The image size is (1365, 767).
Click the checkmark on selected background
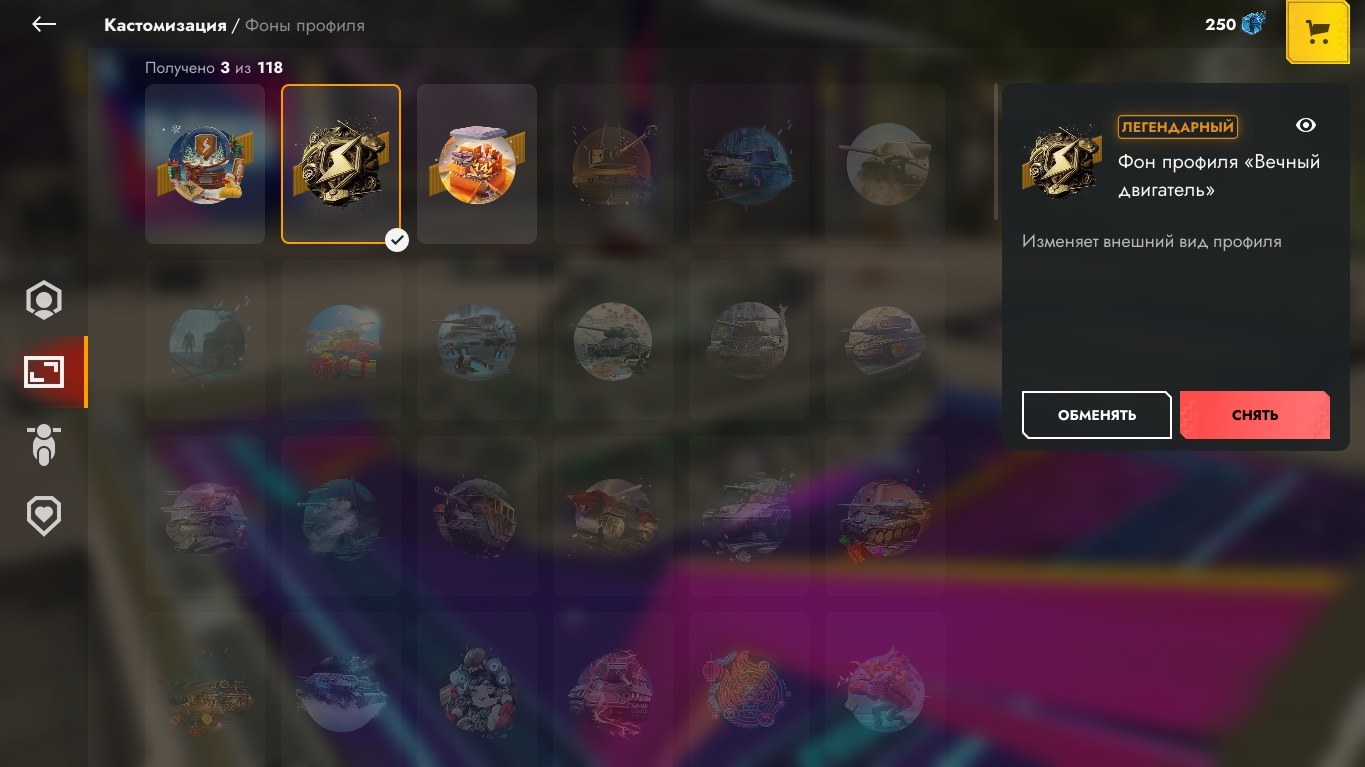397,240
